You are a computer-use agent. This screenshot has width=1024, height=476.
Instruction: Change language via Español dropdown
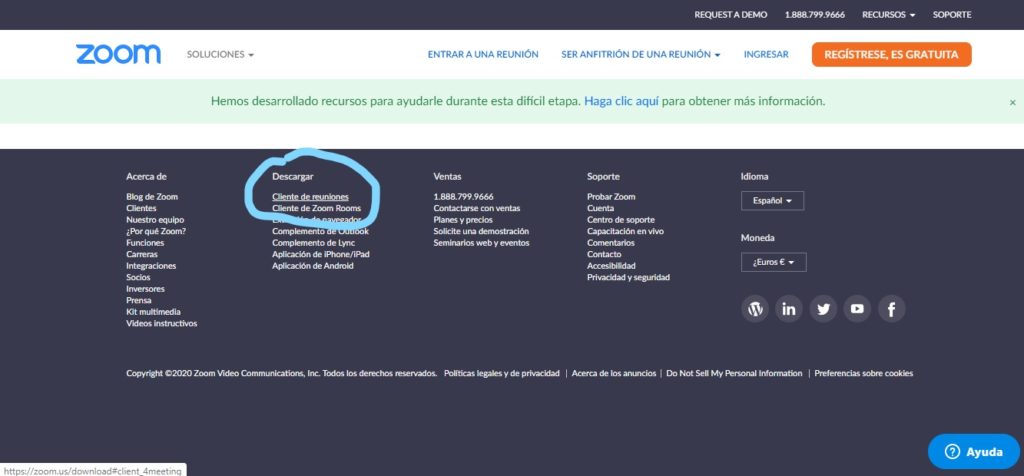pyautogui.click(x=772, y=200)
